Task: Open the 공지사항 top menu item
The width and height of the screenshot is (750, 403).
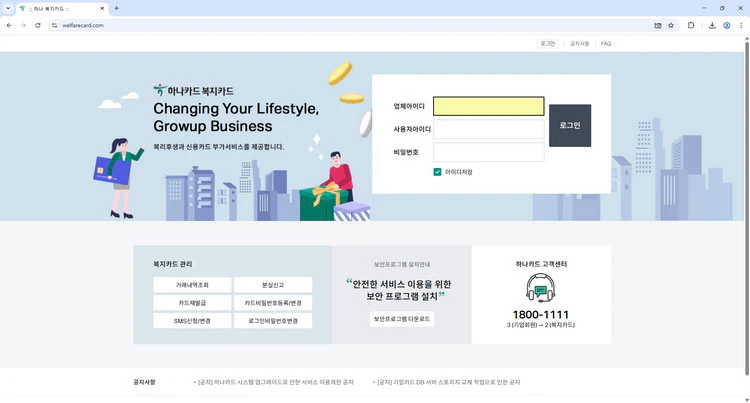Action: (x=579, y=44)
